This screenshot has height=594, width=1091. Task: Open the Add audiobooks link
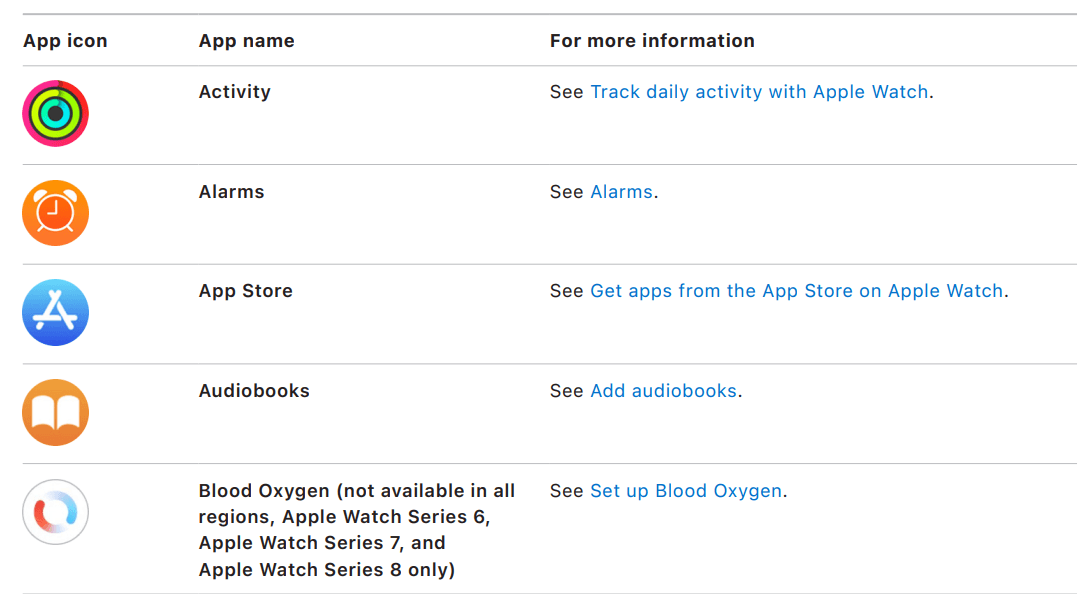click(x=663, y=391)
